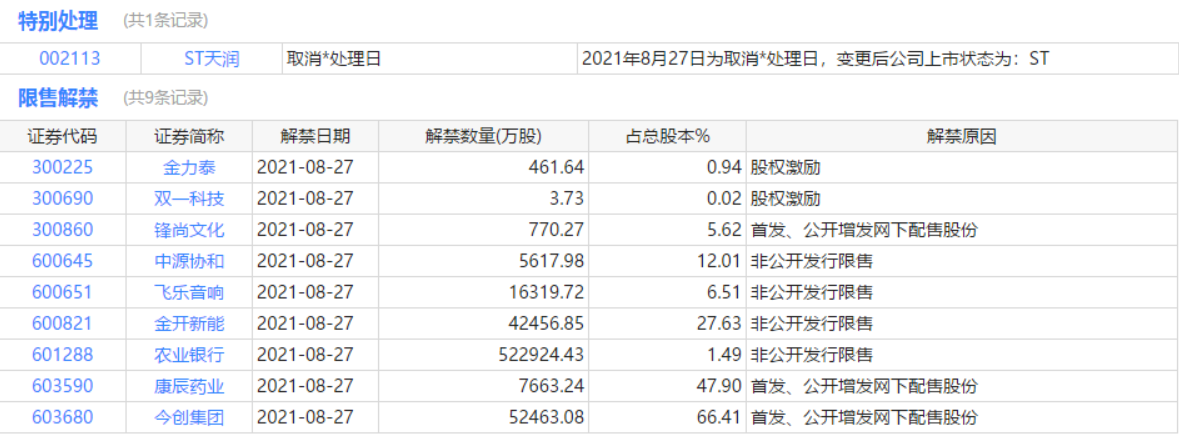Screen dimensions: 1179x440
Task: Click 非公开发行限售 in 农业银行 row
Action: (x=811, y=354)
